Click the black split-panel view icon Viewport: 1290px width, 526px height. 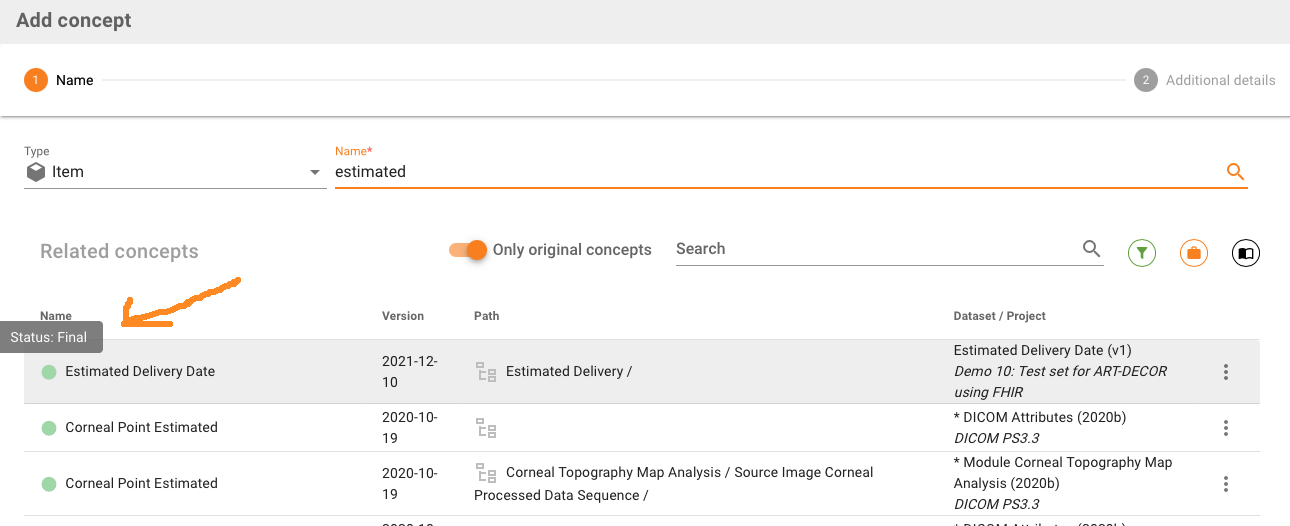pos(1245,254)
